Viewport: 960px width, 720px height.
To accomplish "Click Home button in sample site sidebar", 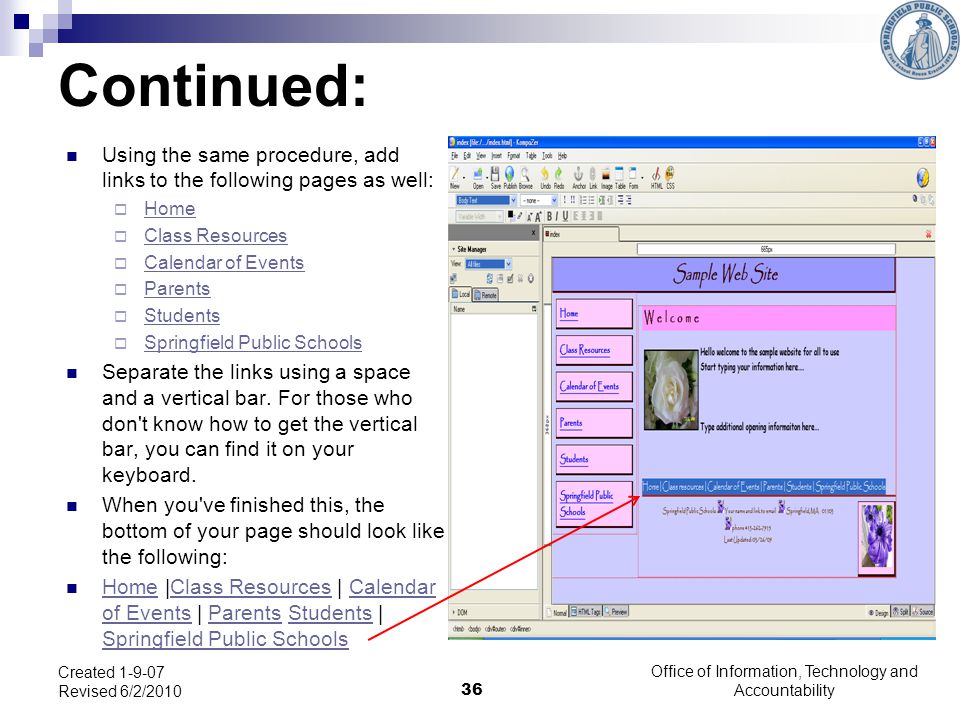I will (x=593, y=313).
